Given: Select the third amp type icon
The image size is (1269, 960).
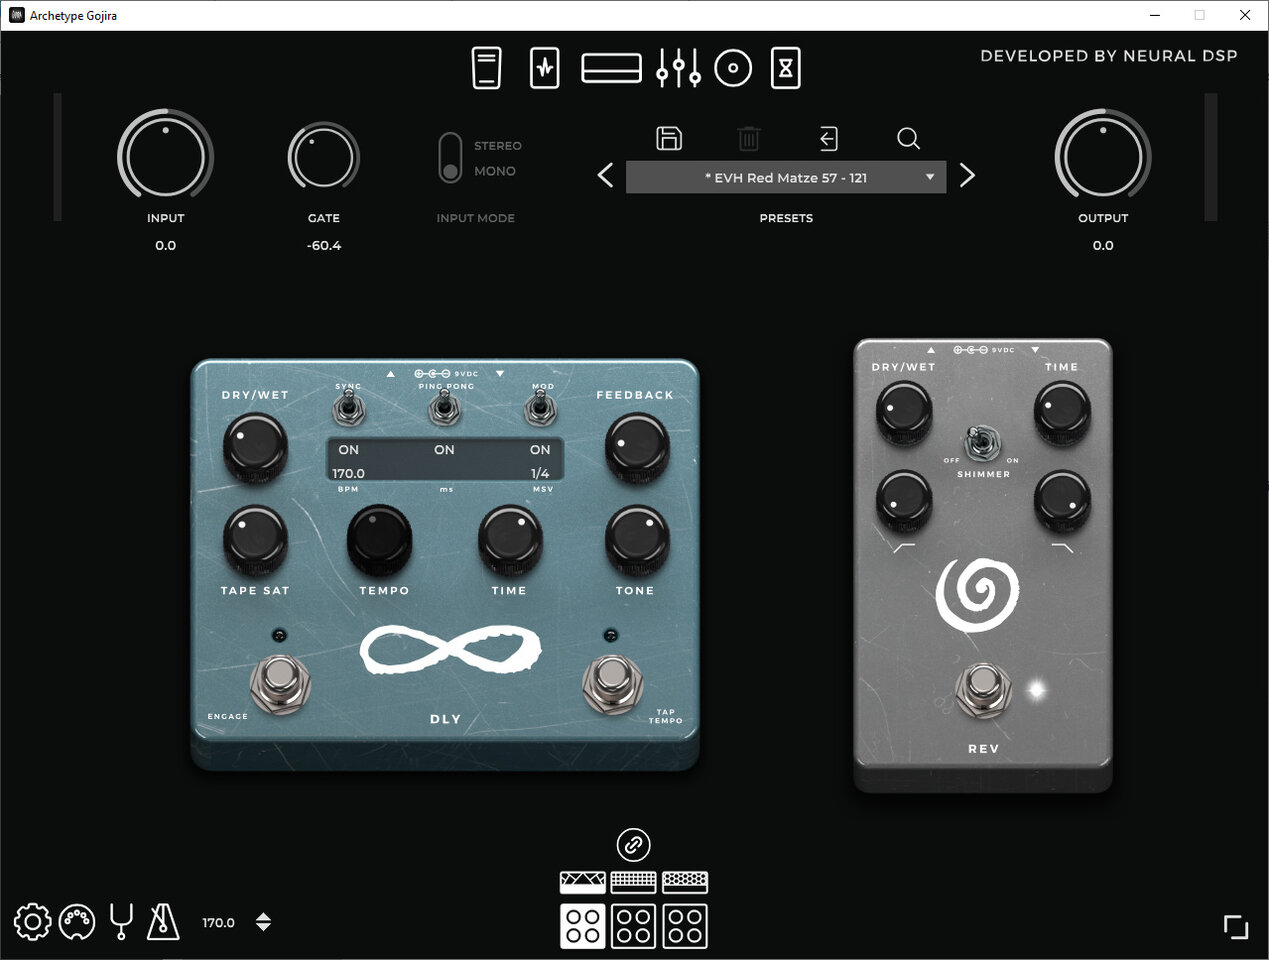Looking at the screenshot, I should coord(685,882).
